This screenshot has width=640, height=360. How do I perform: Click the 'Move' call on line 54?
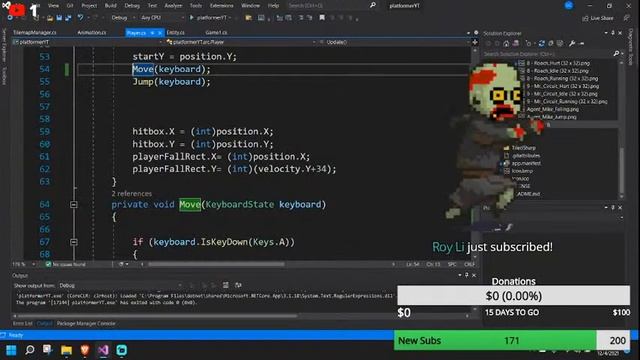click(143, 69)
